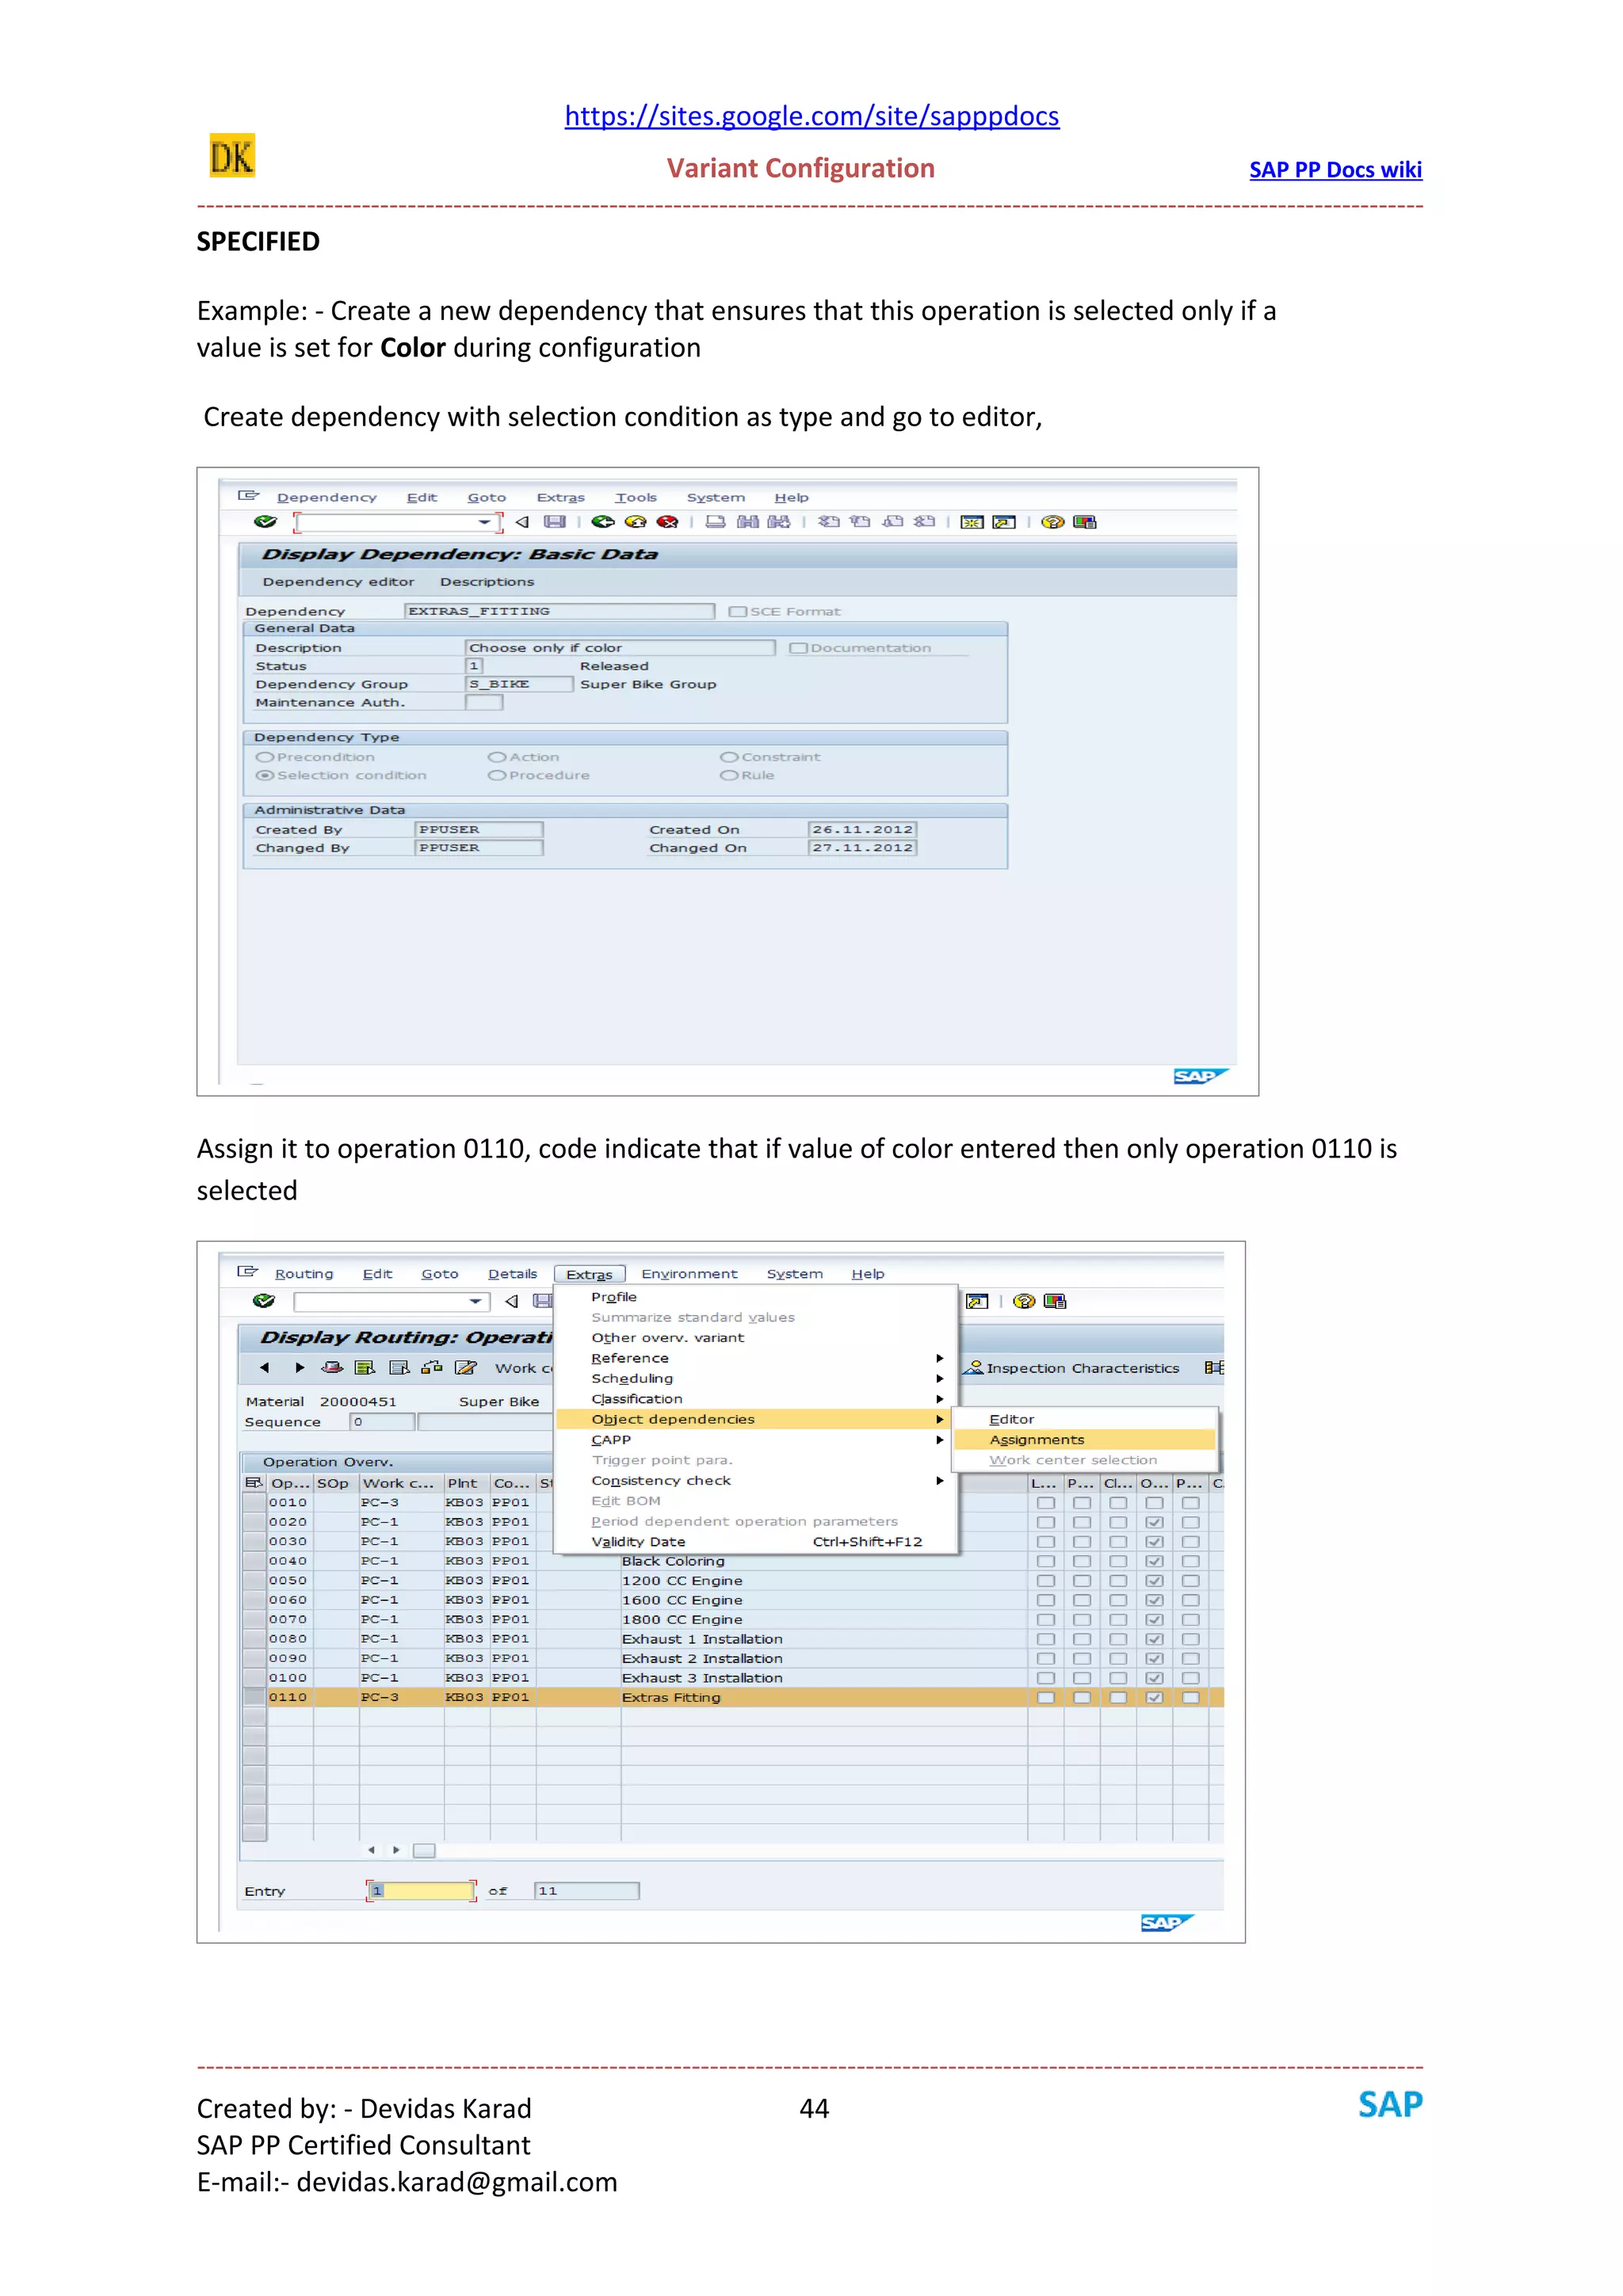Select the Precondition radio button
1623x2296 pixels.
[x=265, y=757]
